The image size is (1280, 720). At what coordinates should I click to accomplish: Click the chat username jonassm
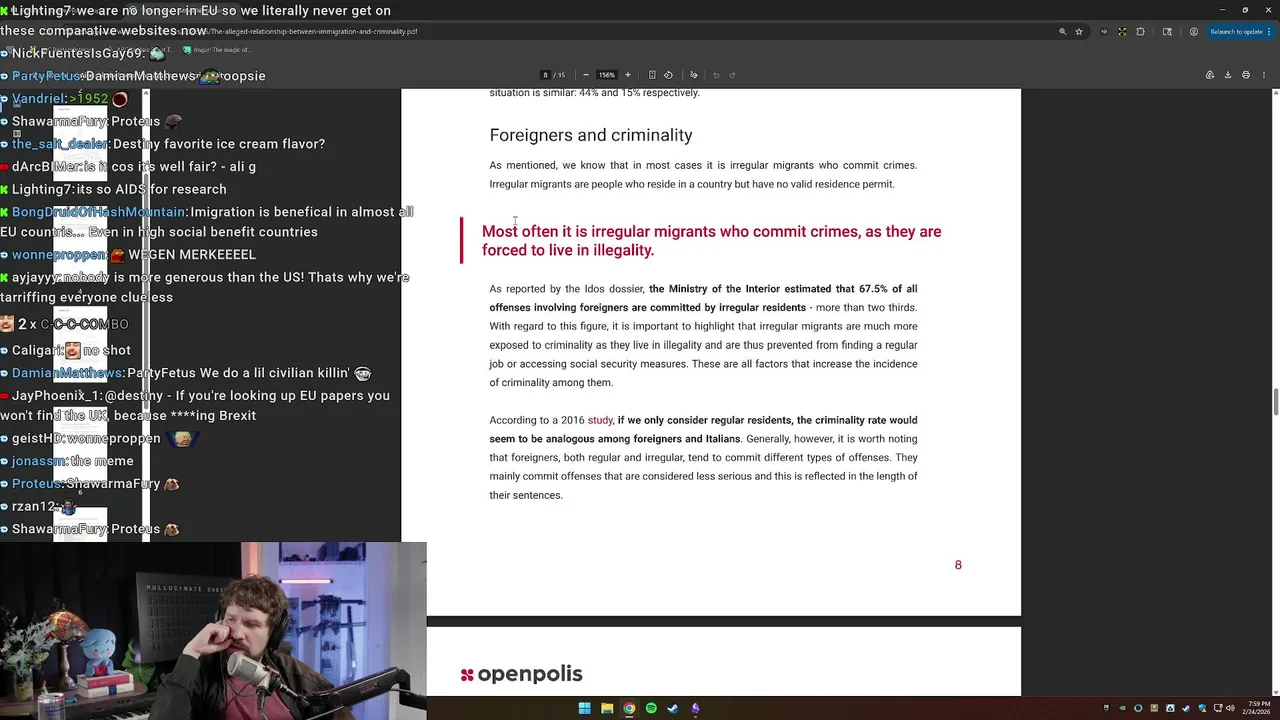(x=39, y=461)
